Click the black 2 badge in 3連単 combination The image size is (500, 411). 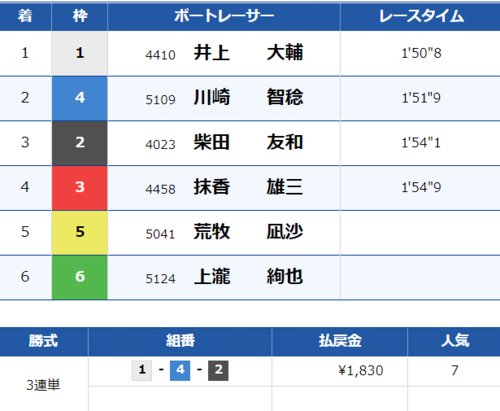218,370
